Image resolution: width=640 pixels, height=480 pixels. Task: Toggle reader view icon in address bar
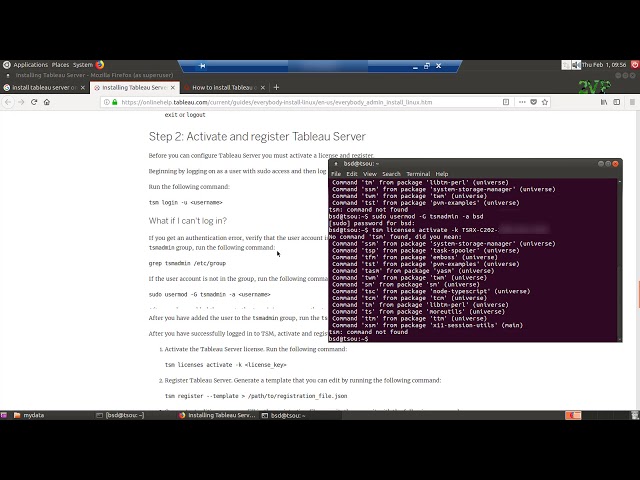click(506, 102)
